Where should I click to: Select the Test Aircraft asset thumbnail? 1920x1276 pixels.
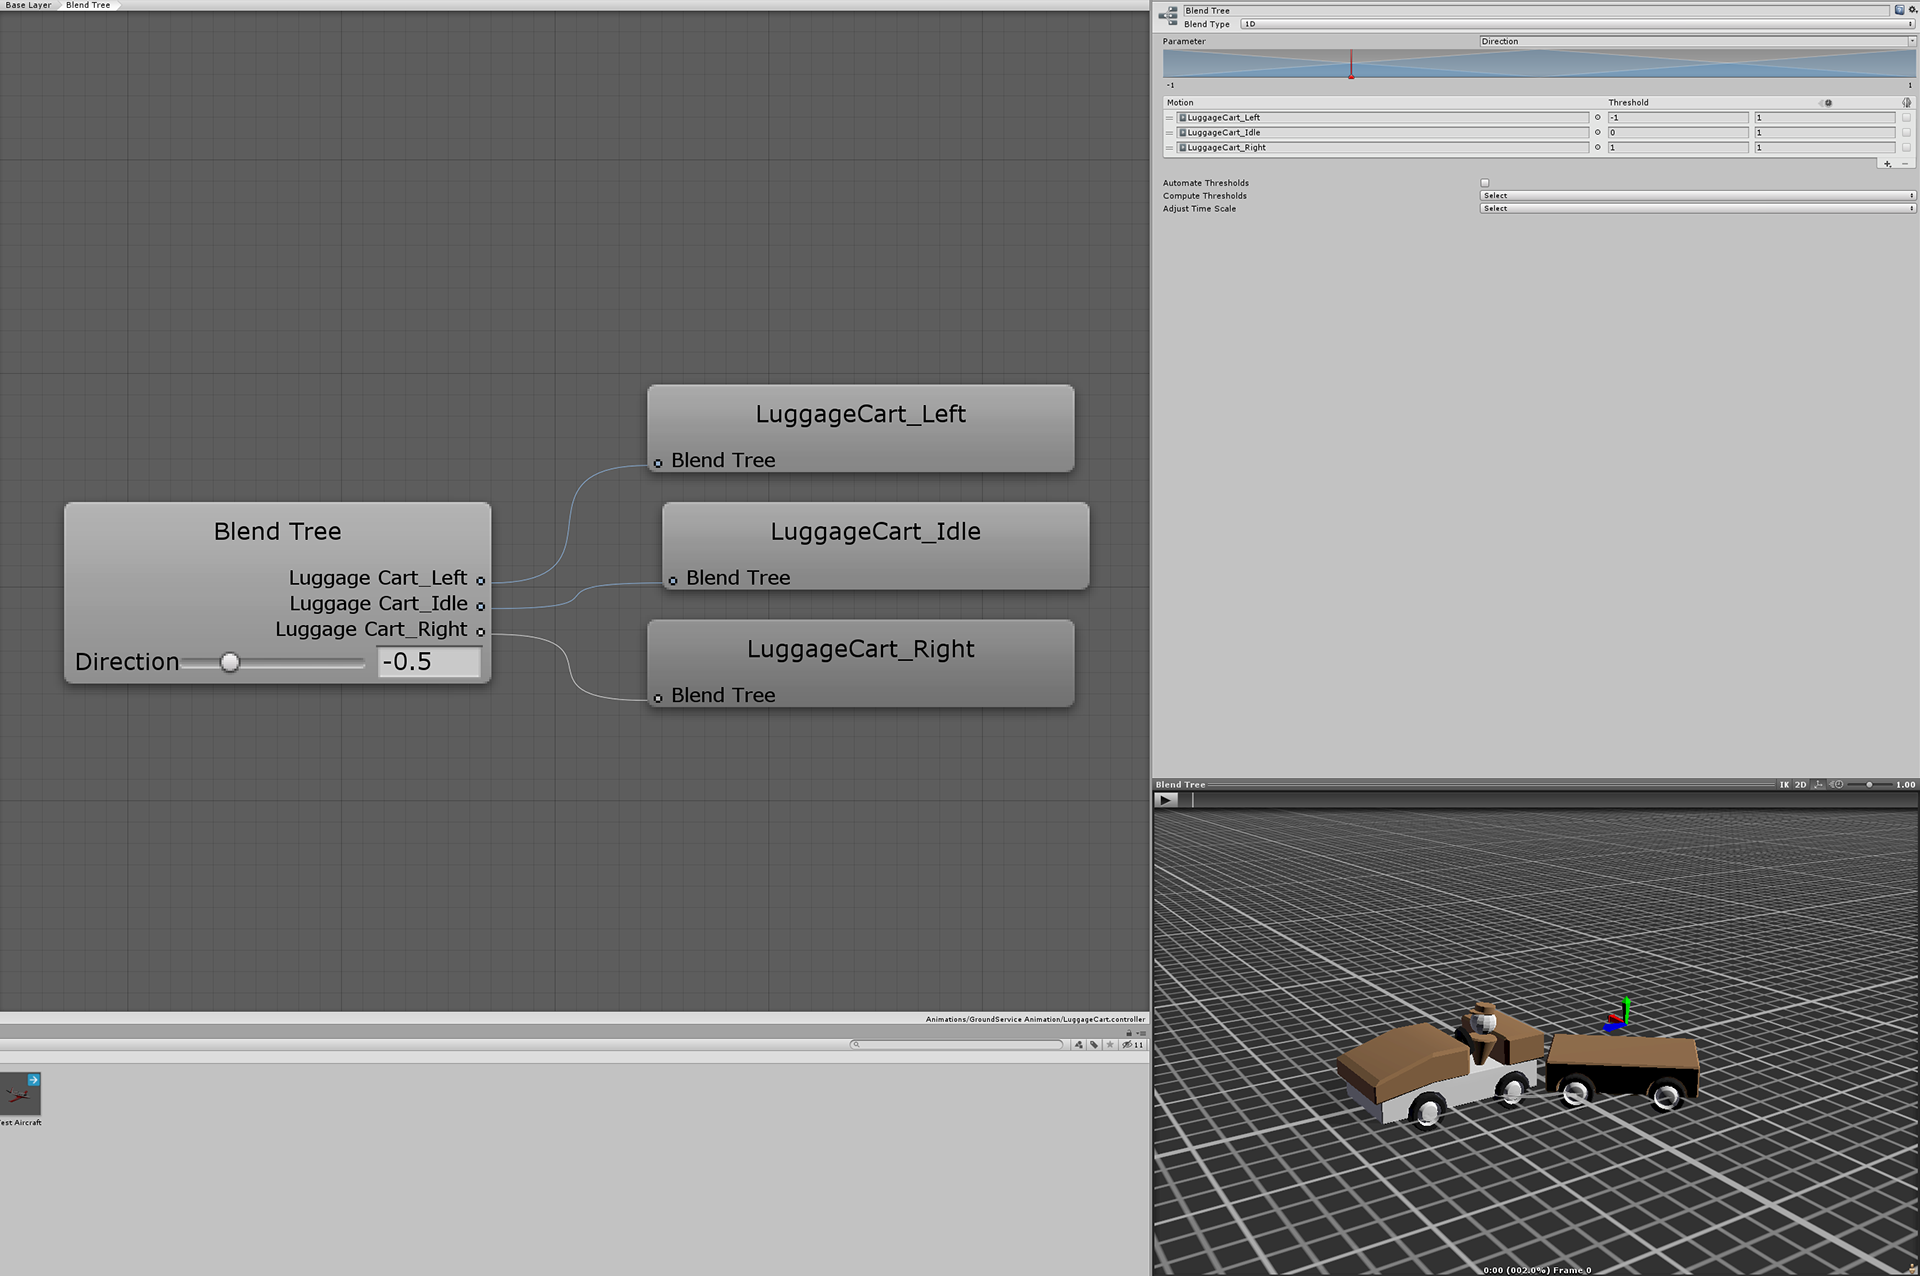pos(20,1095)
